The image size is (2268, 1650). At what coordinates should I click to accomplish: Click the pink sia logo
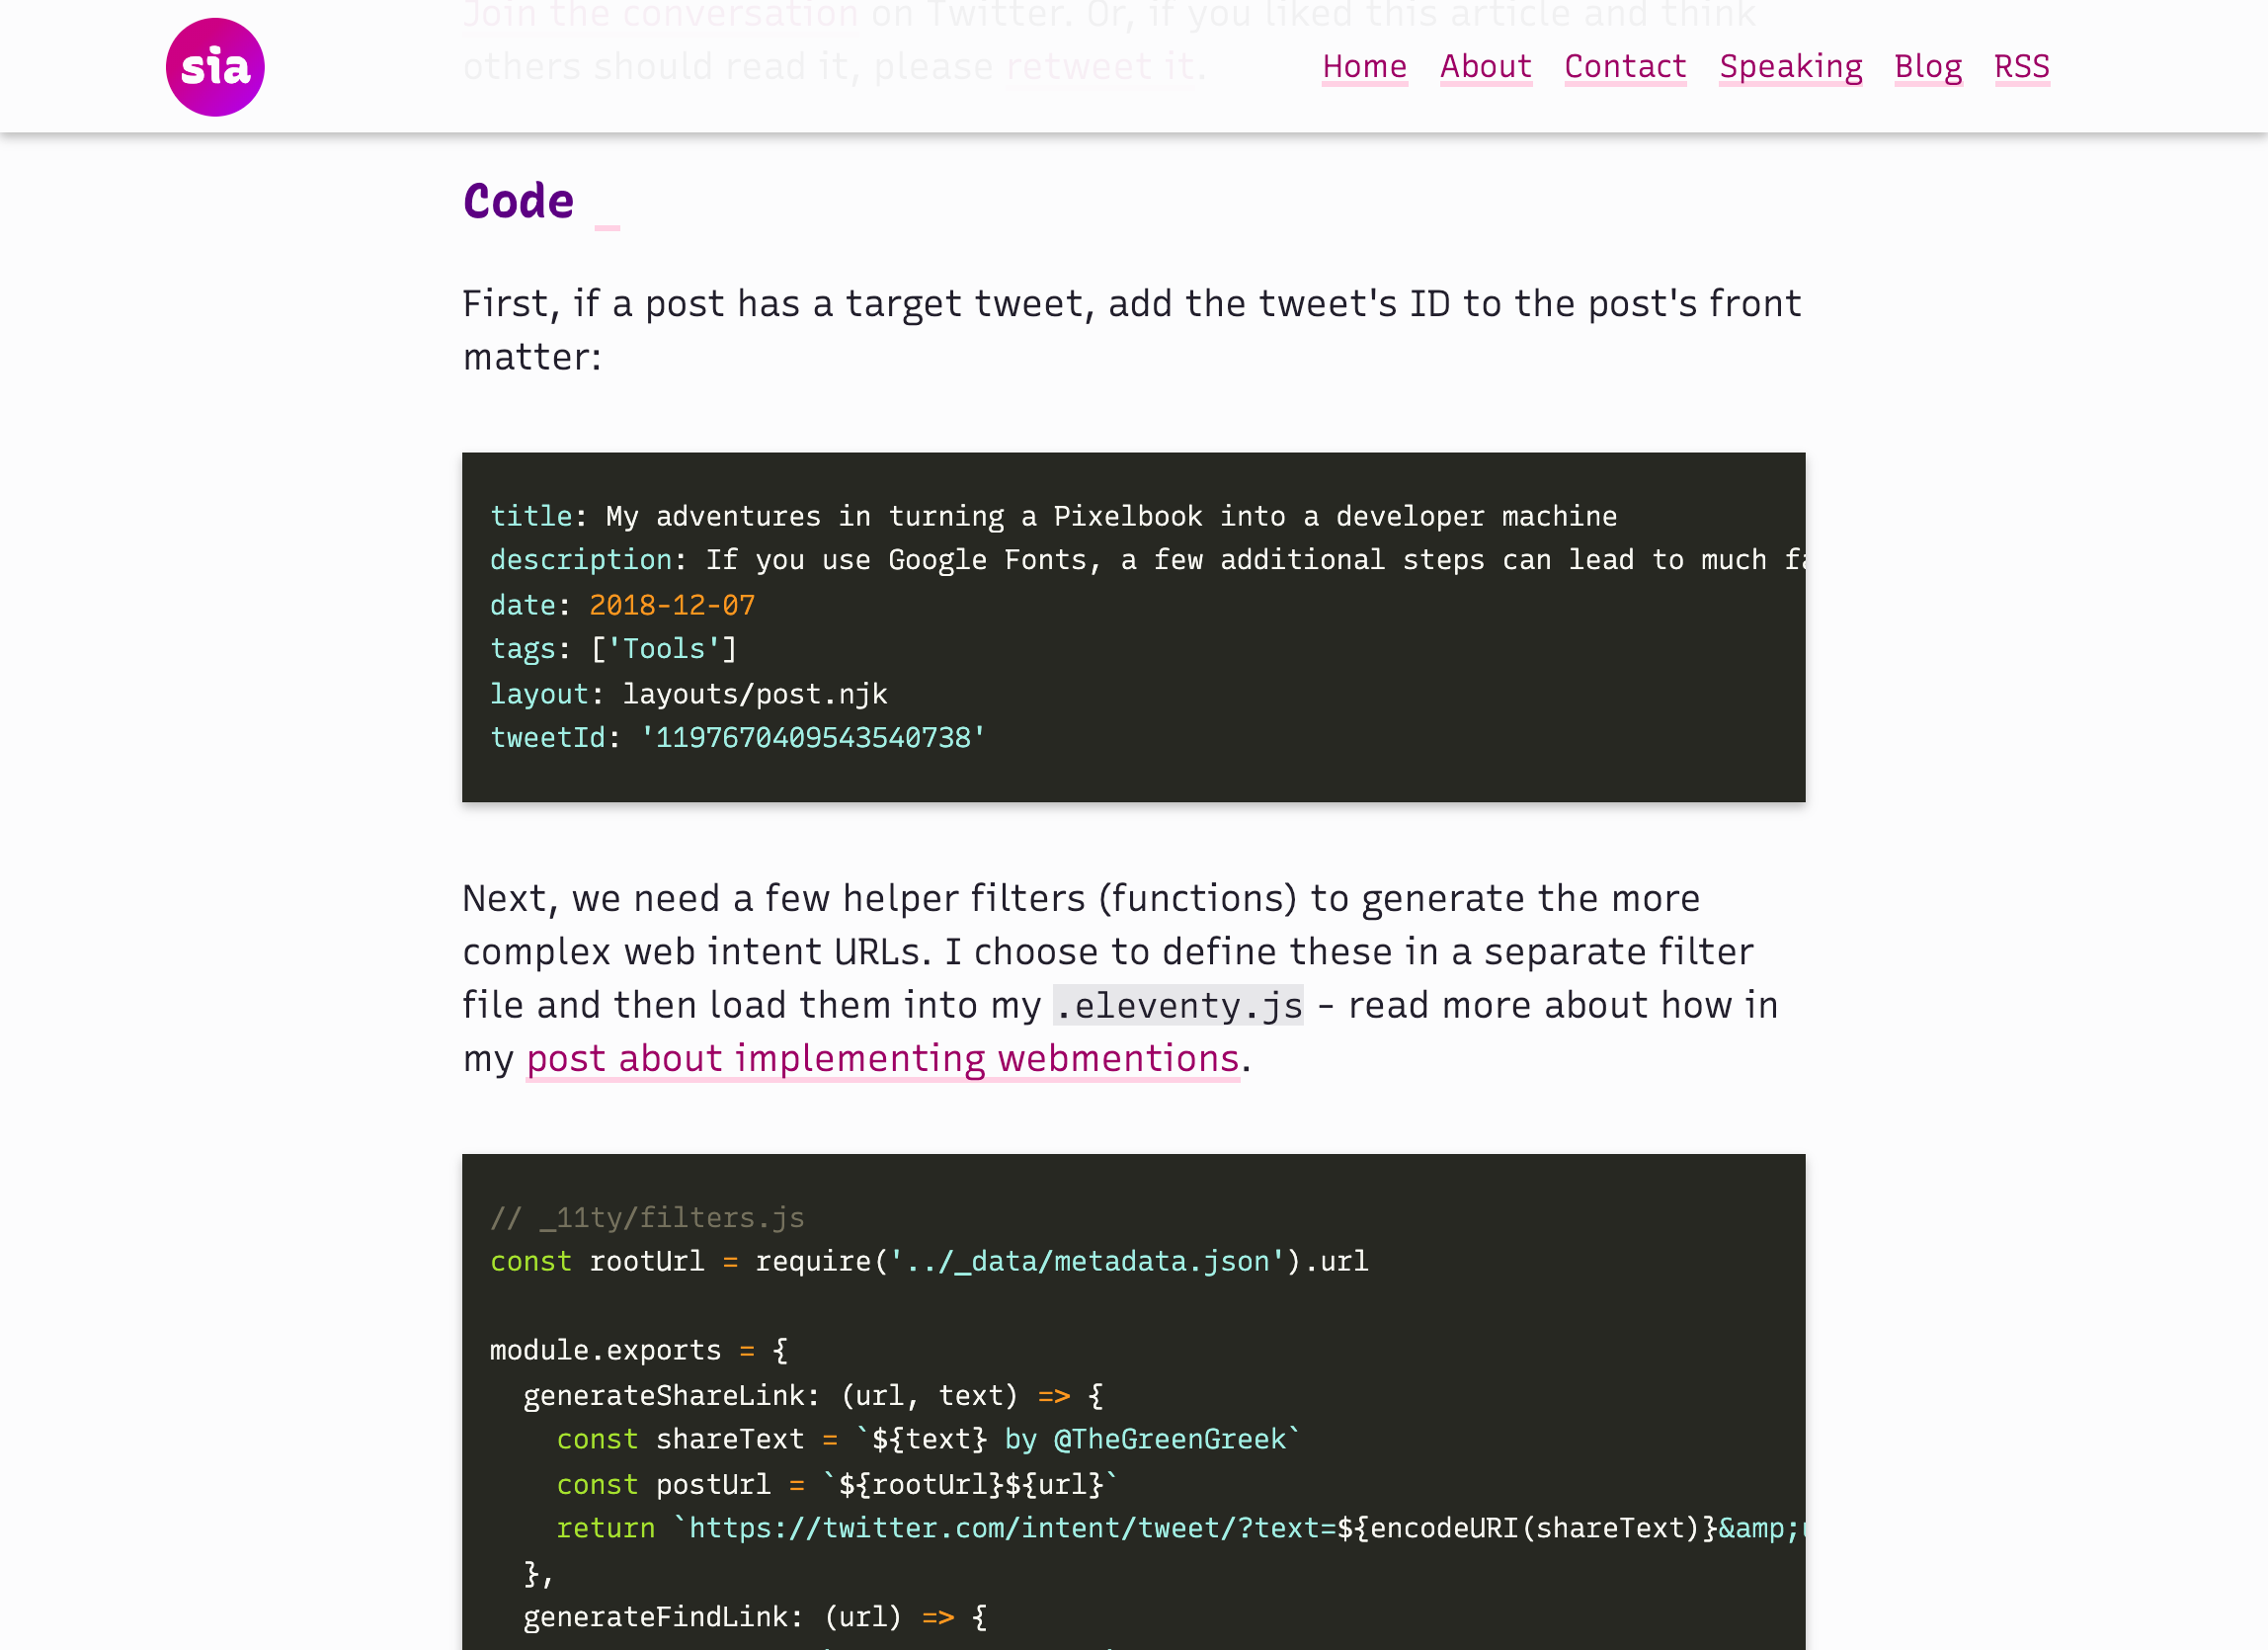[215, 67]
